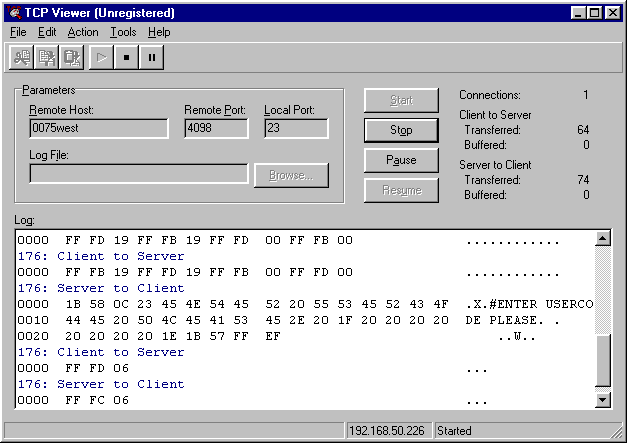
Task: Click the Pause button
Action: (x=401, y=160)
